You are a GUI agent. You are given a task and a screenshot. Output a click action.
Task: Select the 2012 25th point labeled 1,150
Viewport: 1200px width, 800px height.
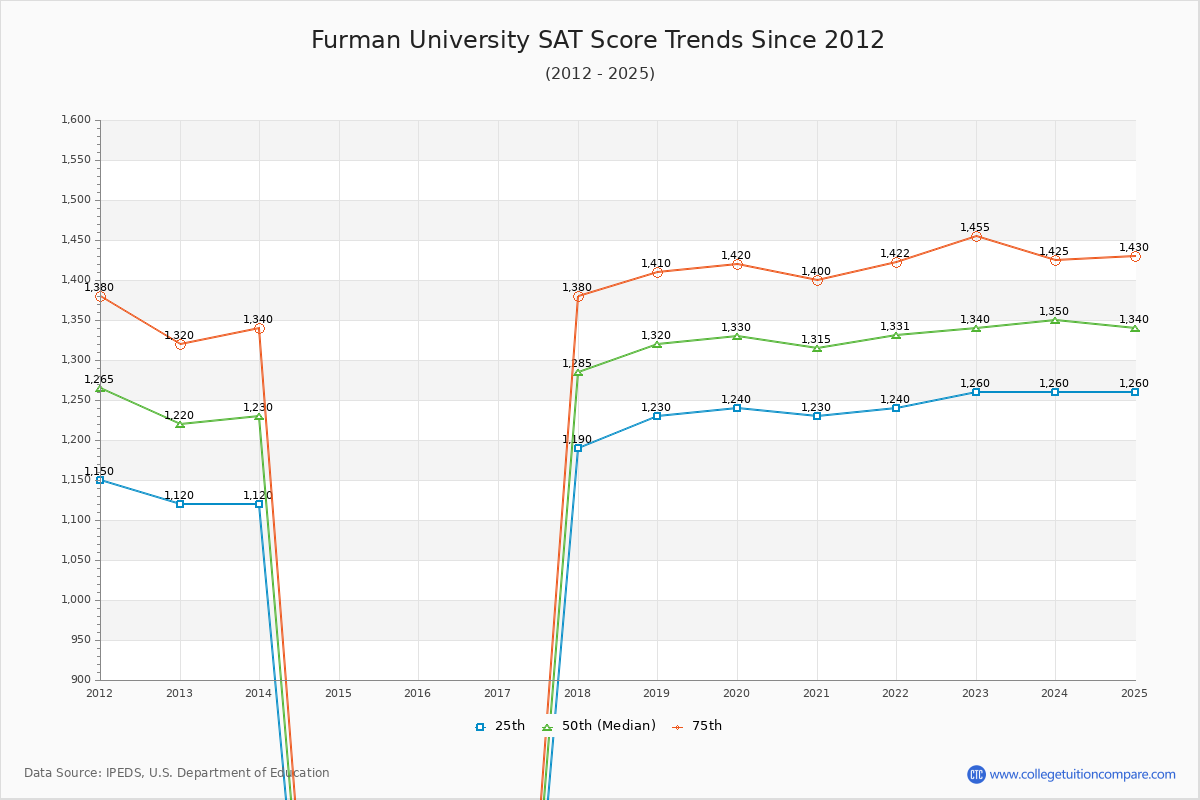click(x=100, y=480)
